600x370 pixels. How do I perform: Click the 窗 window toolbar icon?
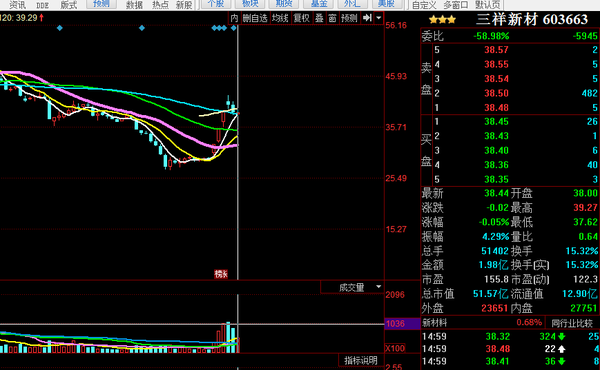(x=332, y=18)
